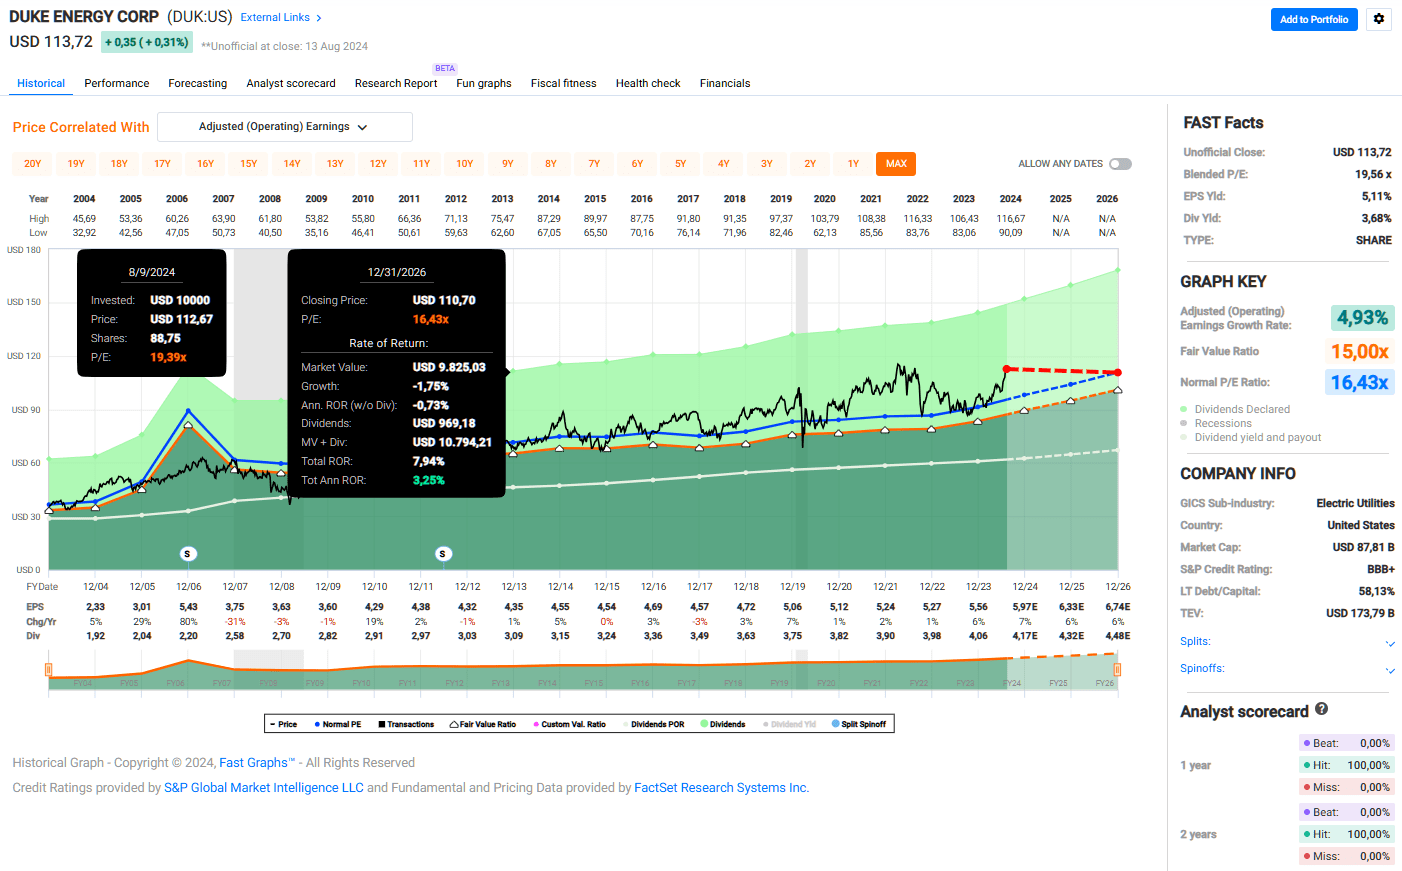Switch to the Performance tab

coord(116,83)
